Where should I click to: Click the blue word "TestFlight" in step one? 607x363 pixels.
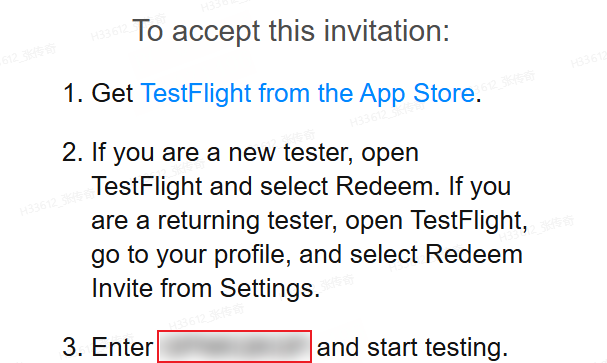(196, 94)
